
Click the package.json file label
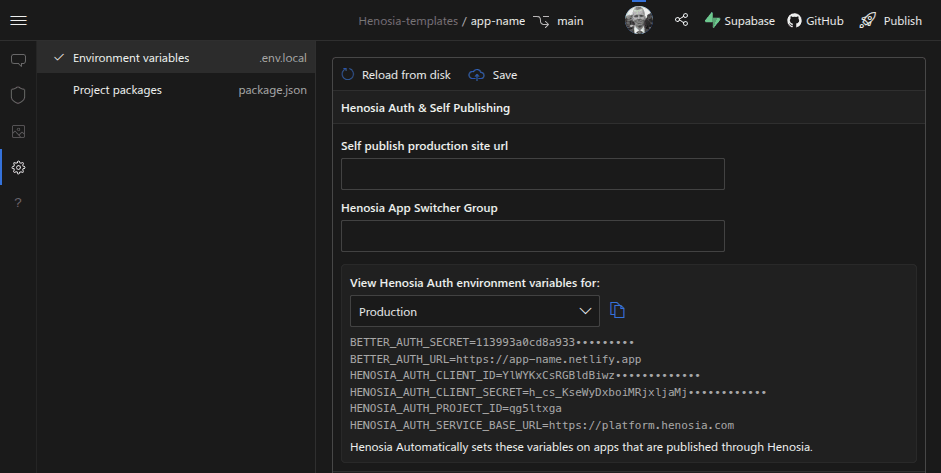pyautogui.click(x=272, y=90)
